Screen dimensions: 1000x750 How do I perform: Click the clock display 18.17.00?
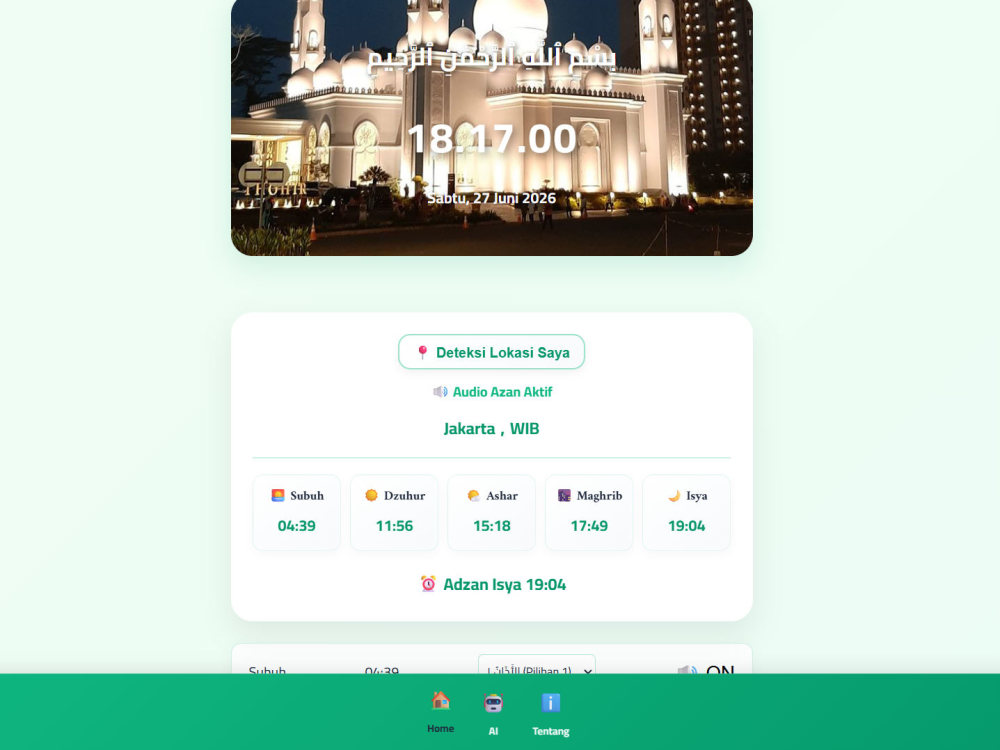click(492, 139)
